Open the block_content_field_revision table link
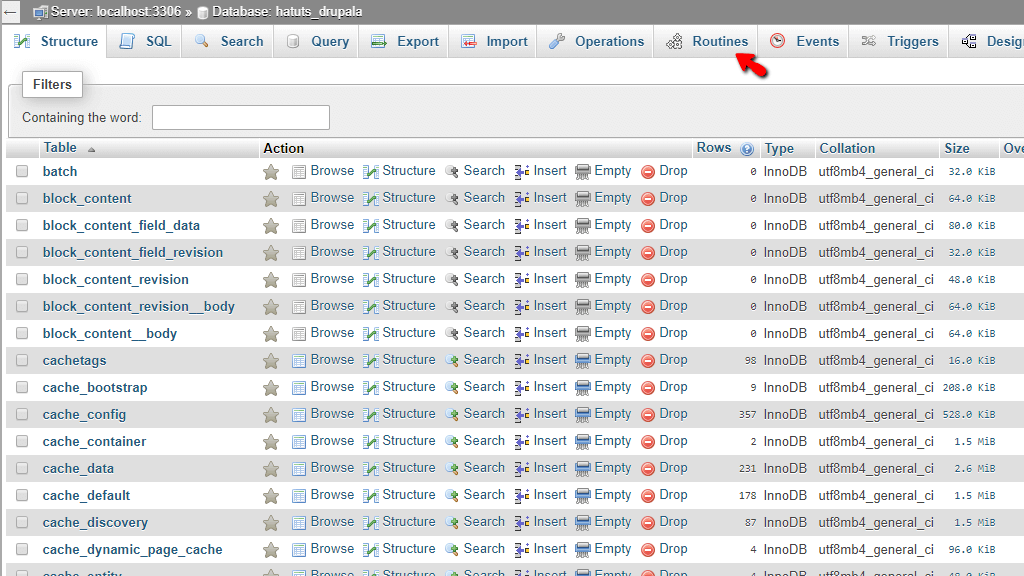Image resolution: width=1024 pixels, height=576 pixels. [133, 252]
